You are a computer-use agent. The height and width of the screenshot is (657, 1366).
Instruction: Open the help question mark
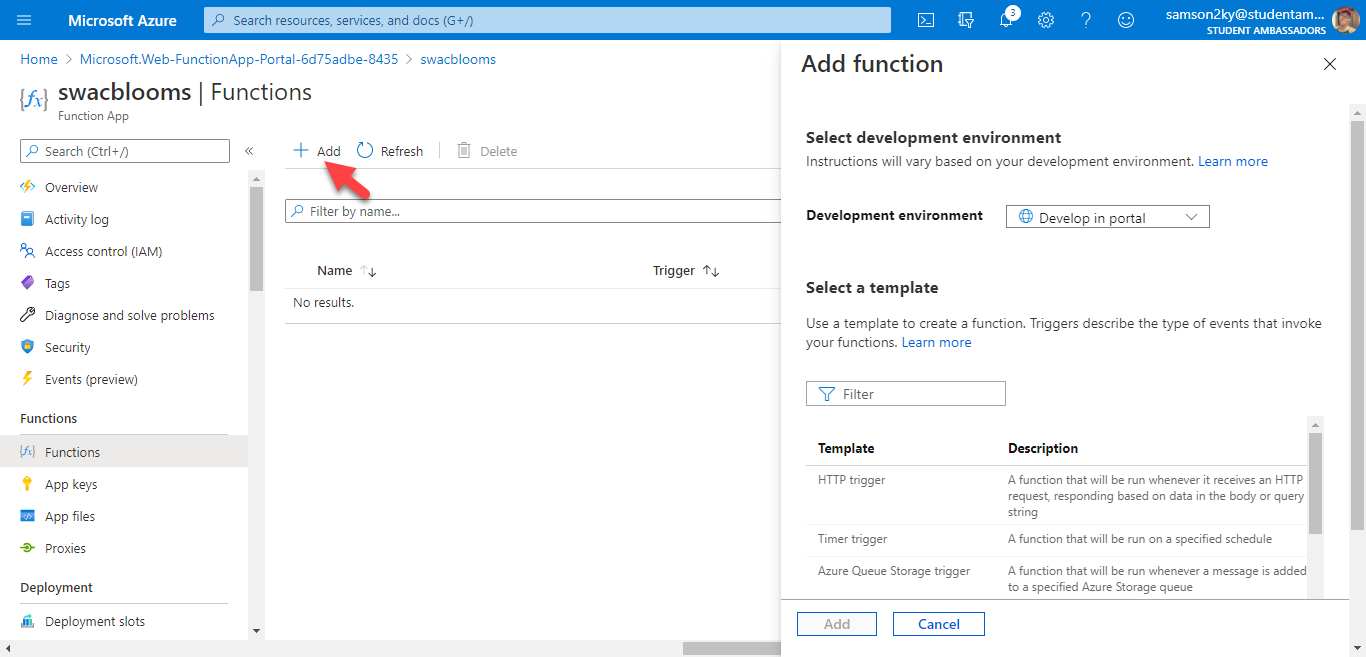(x=1086, y=20)
